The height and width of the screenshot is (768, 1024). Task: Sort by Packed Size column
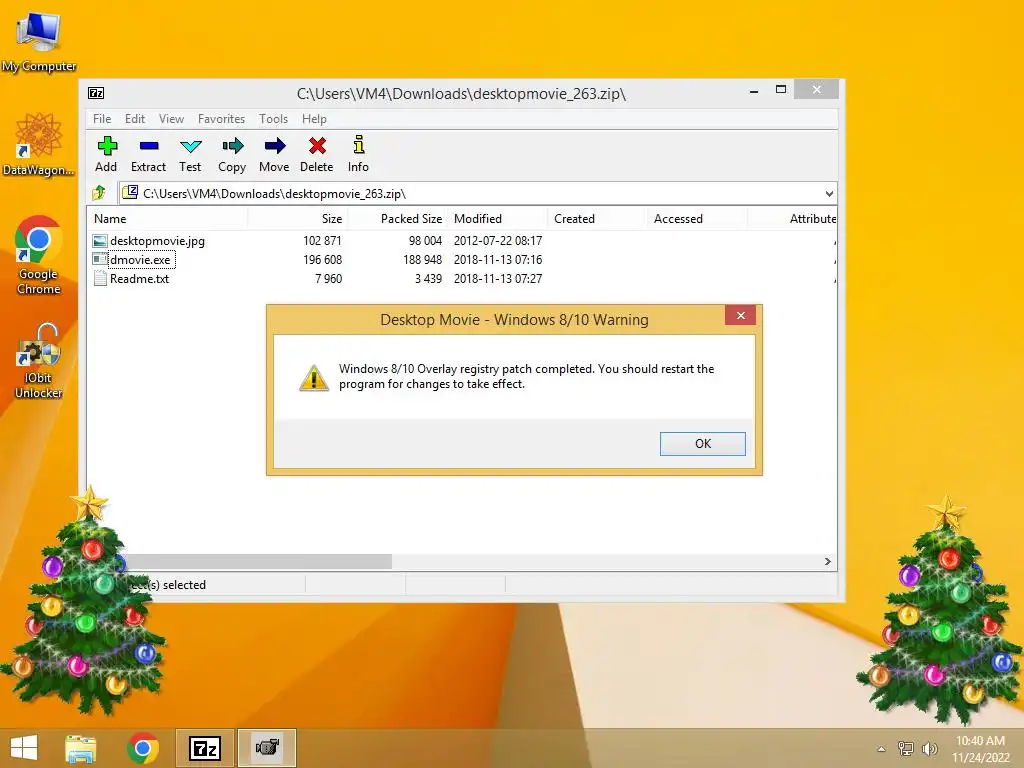(398, 219)
